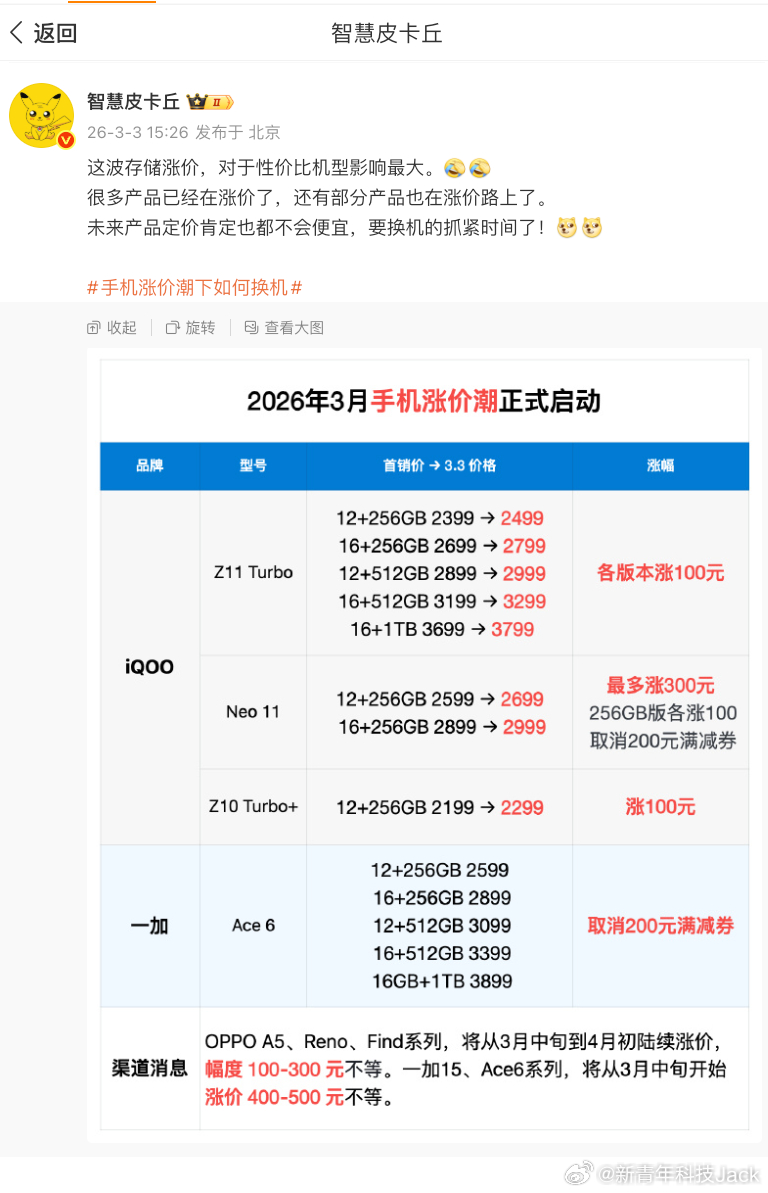The height and width of the screenshot is (1193, 768).
Task: Click the Ace 6 取消200元满减券 cell
Action: (661, 926)
